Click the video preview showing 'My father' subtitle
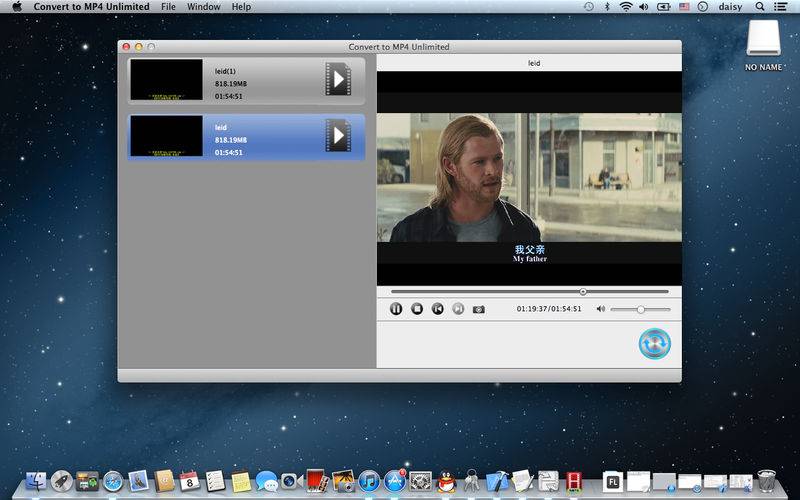 click(x=529, y=178)
